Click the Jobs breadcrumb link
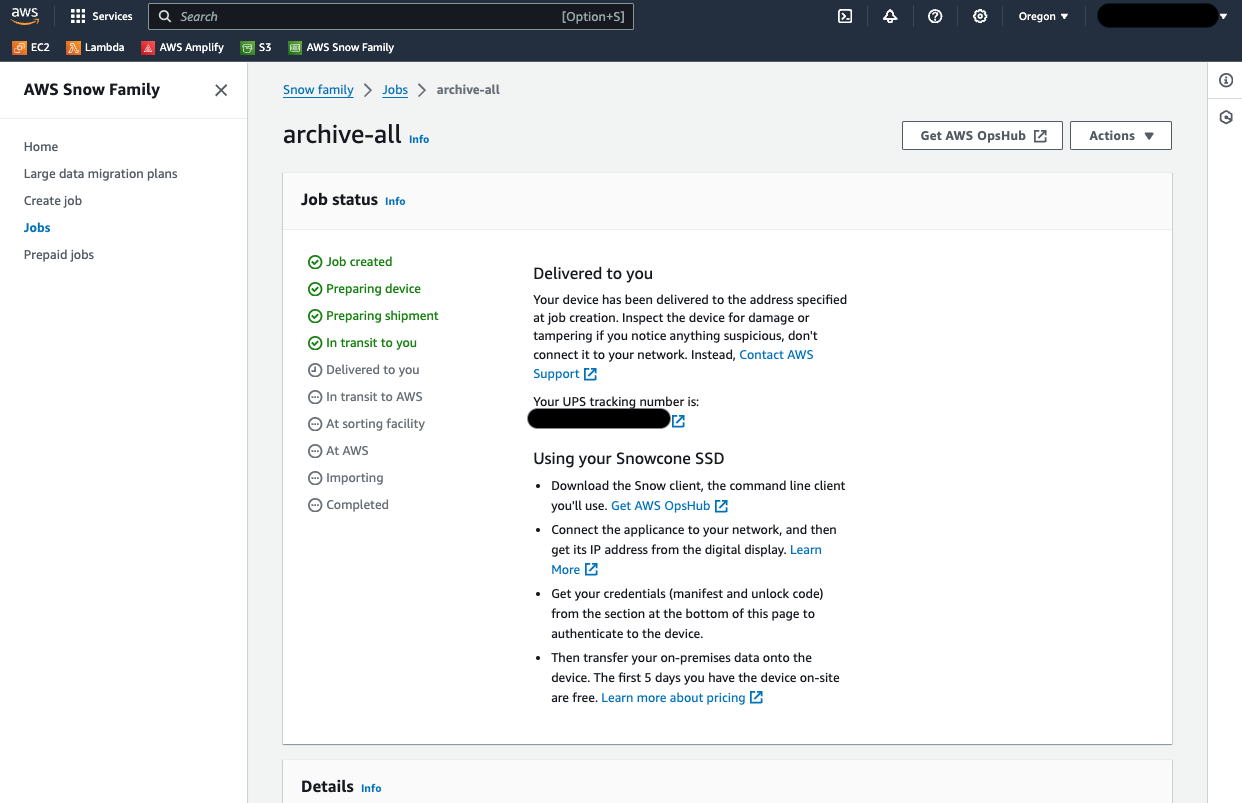The image size is (1242, 803). click(395, 90)
